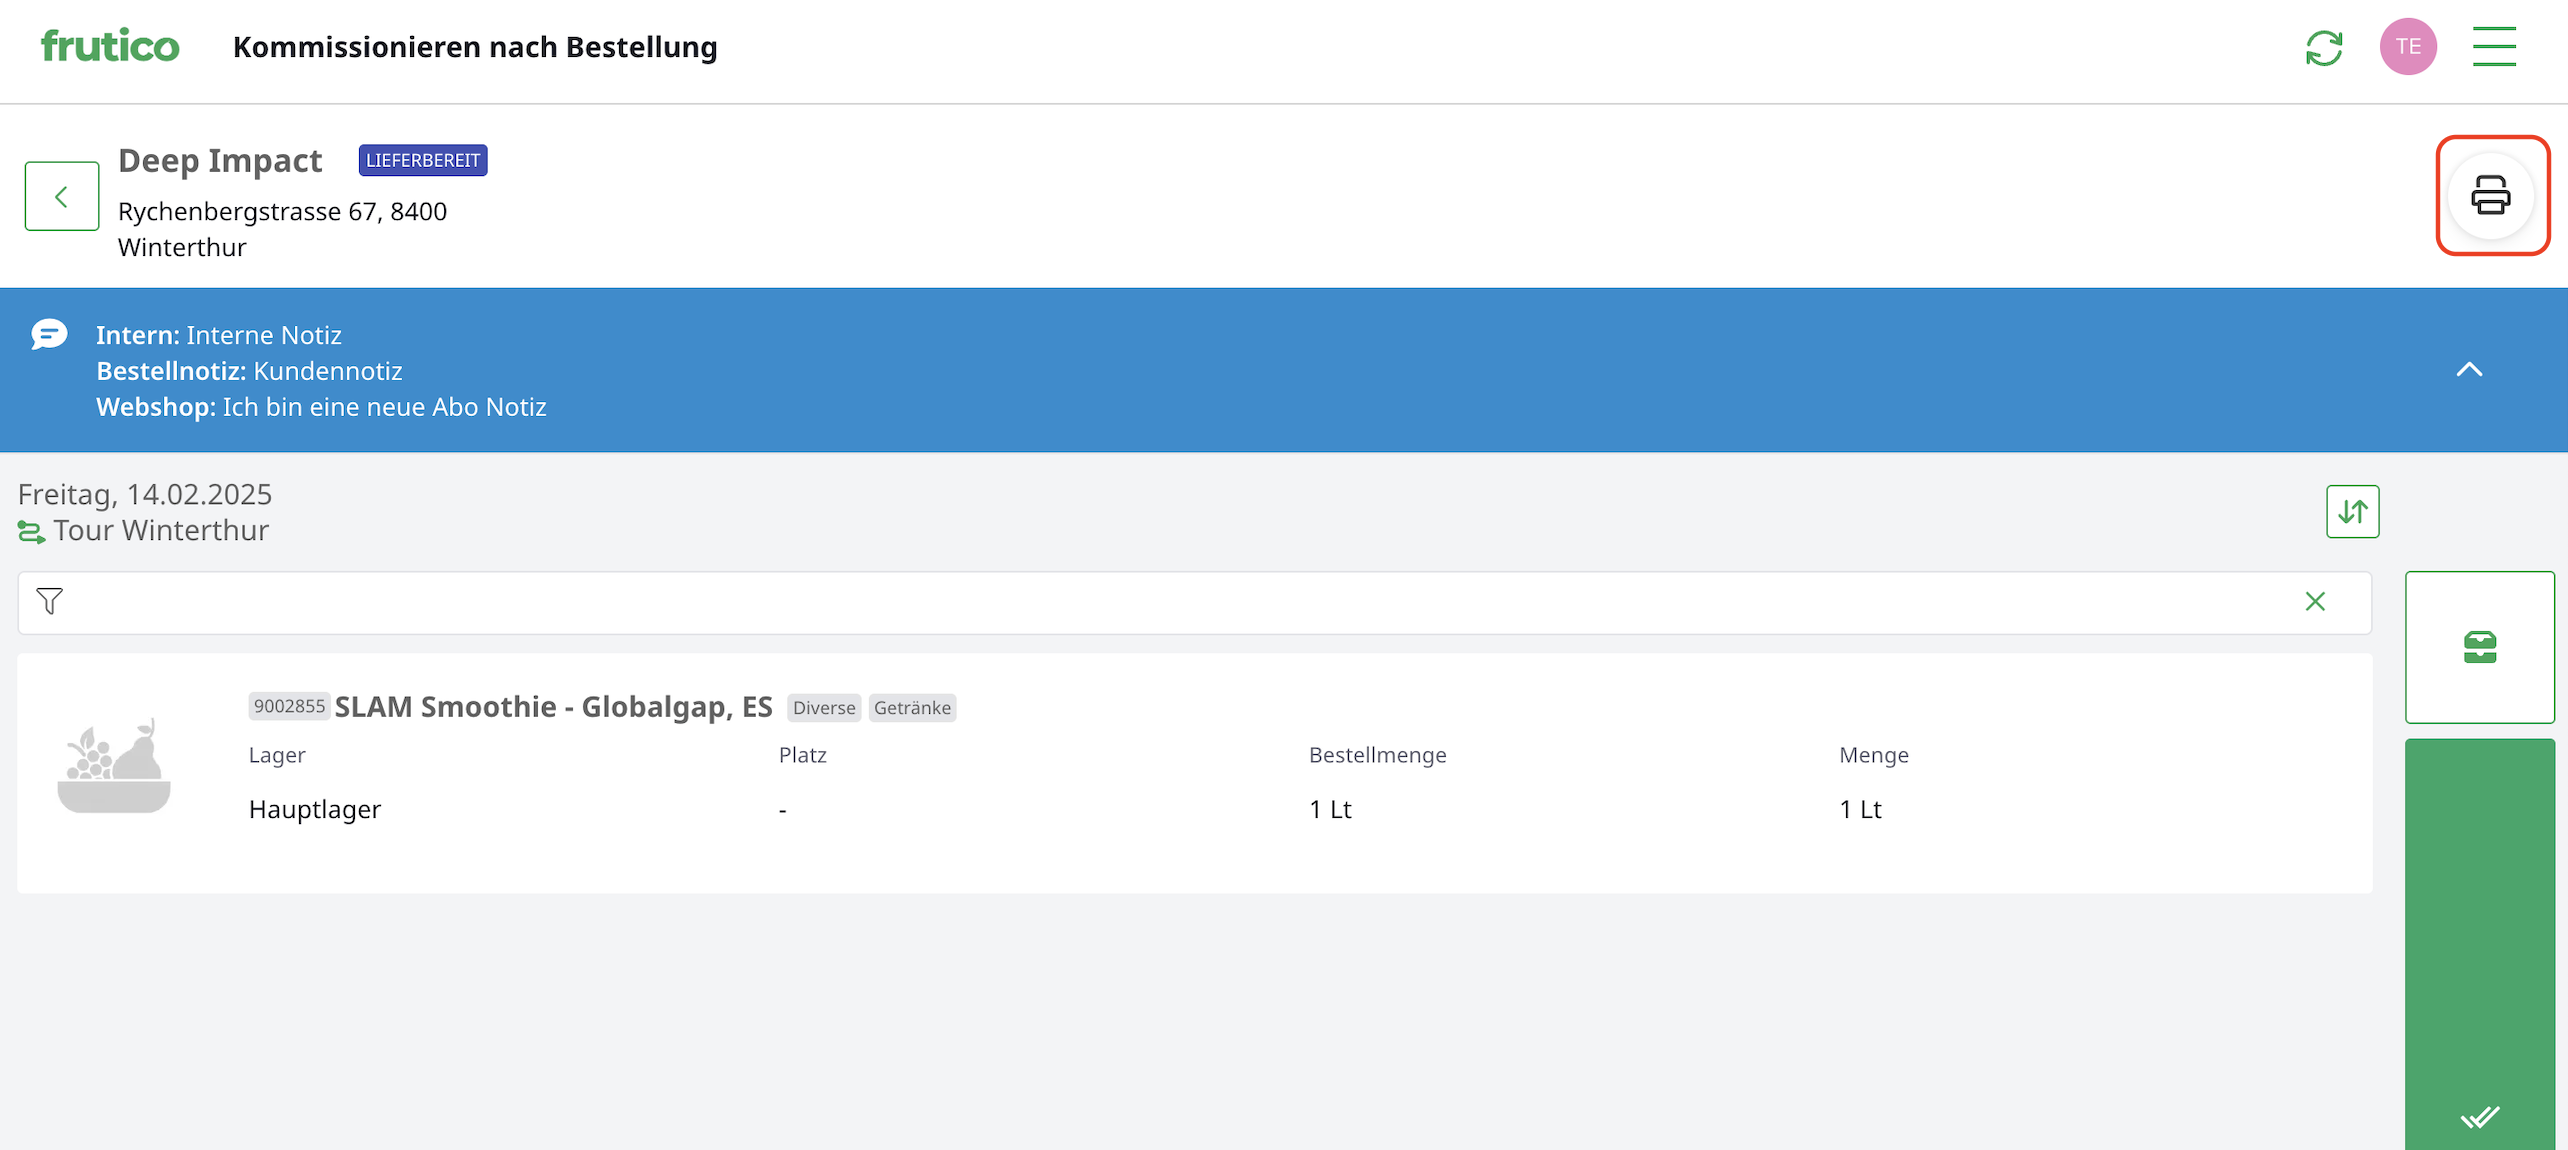2568x1150 pixels.
Task: Open SLAM Smoothie product thumbnail
Action: coord(114,767)
